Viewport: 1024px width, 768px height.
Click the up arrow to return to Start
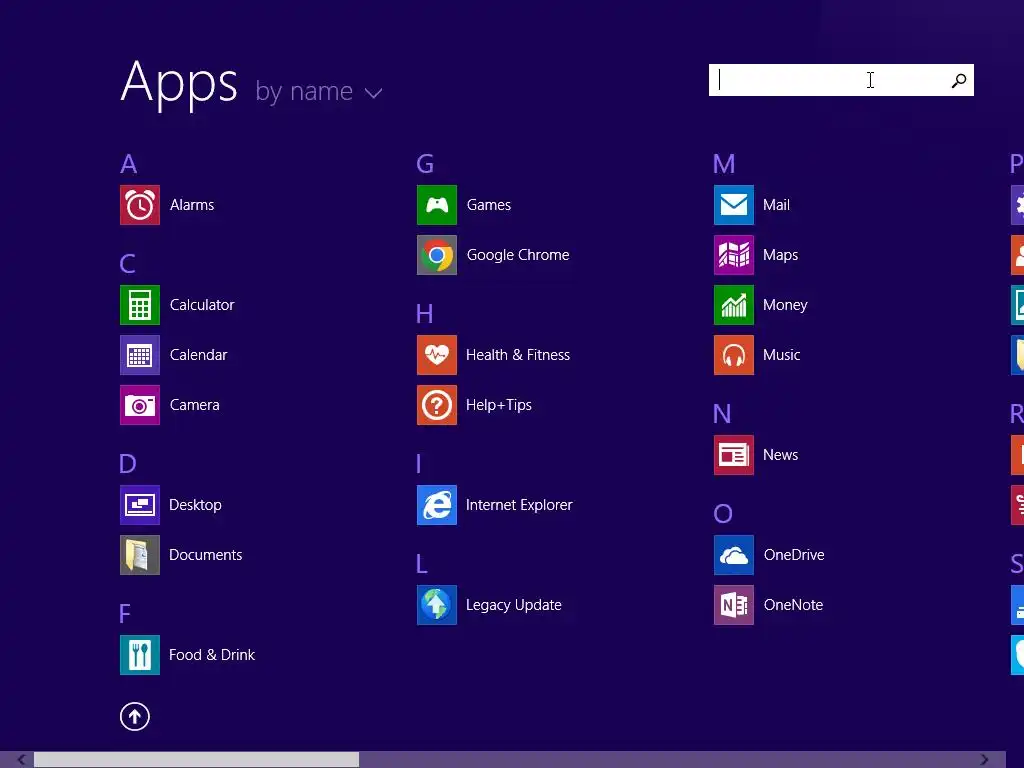coord(135,717)
